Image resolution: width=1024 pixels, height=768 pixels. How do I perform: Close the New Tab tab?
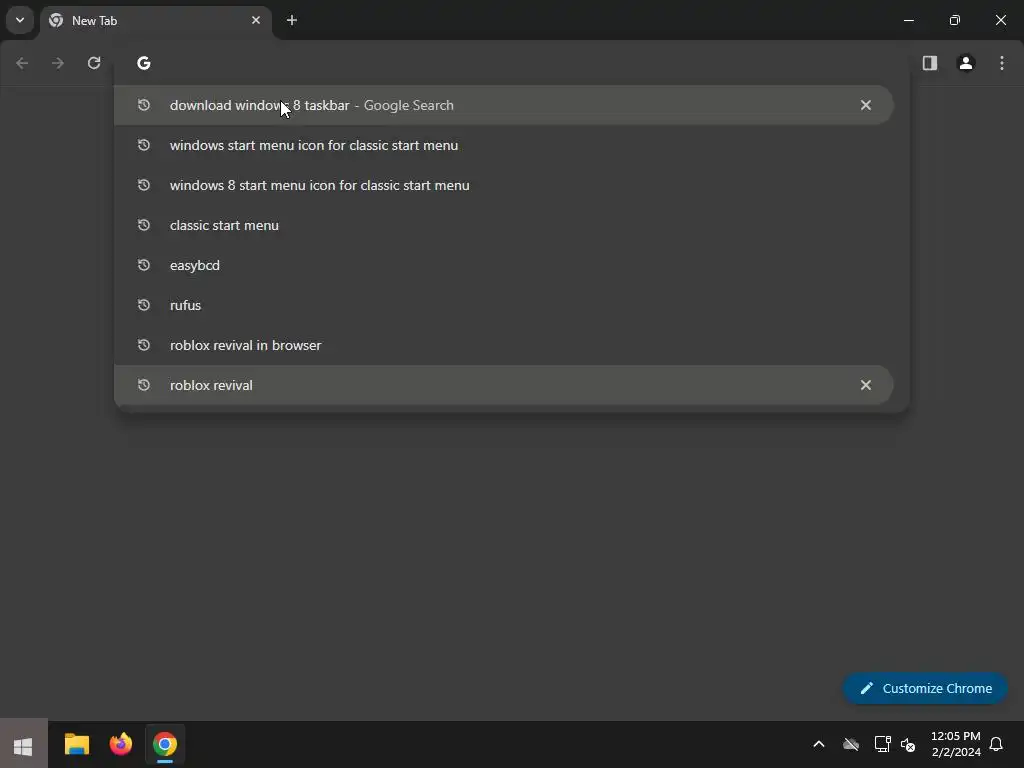[256, 20]
